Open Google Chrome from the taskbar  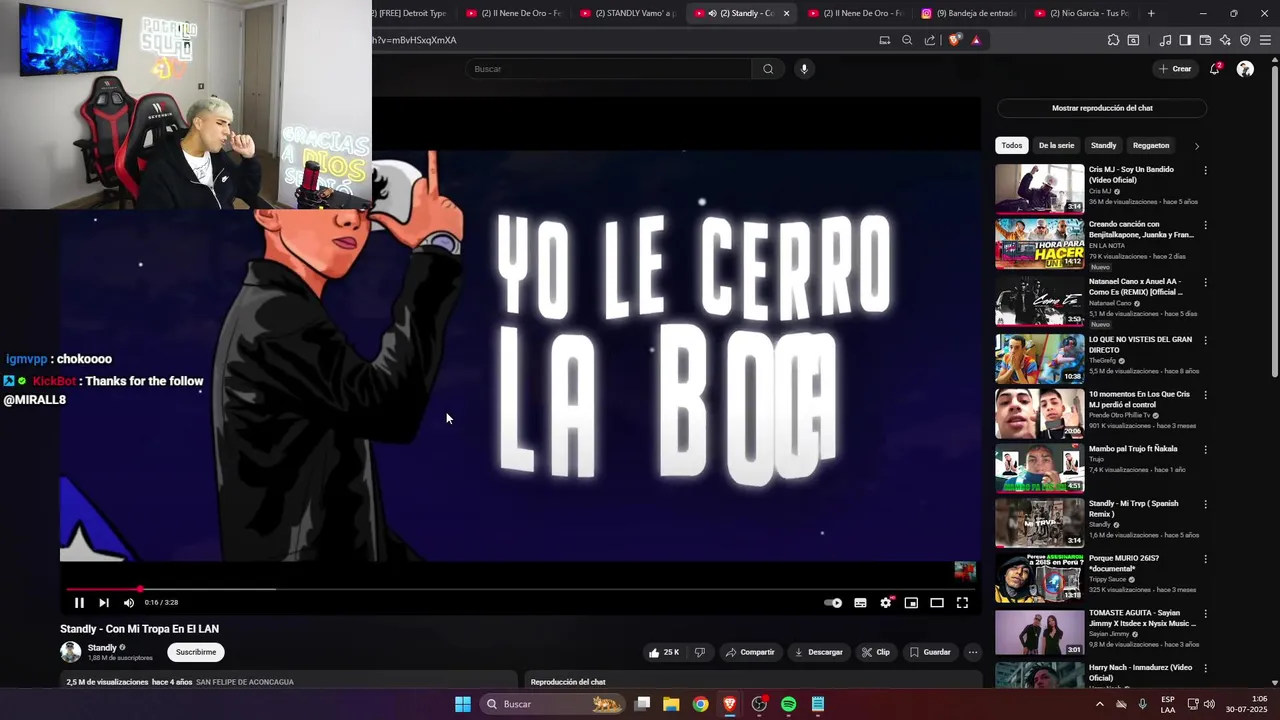pos(700,704)
